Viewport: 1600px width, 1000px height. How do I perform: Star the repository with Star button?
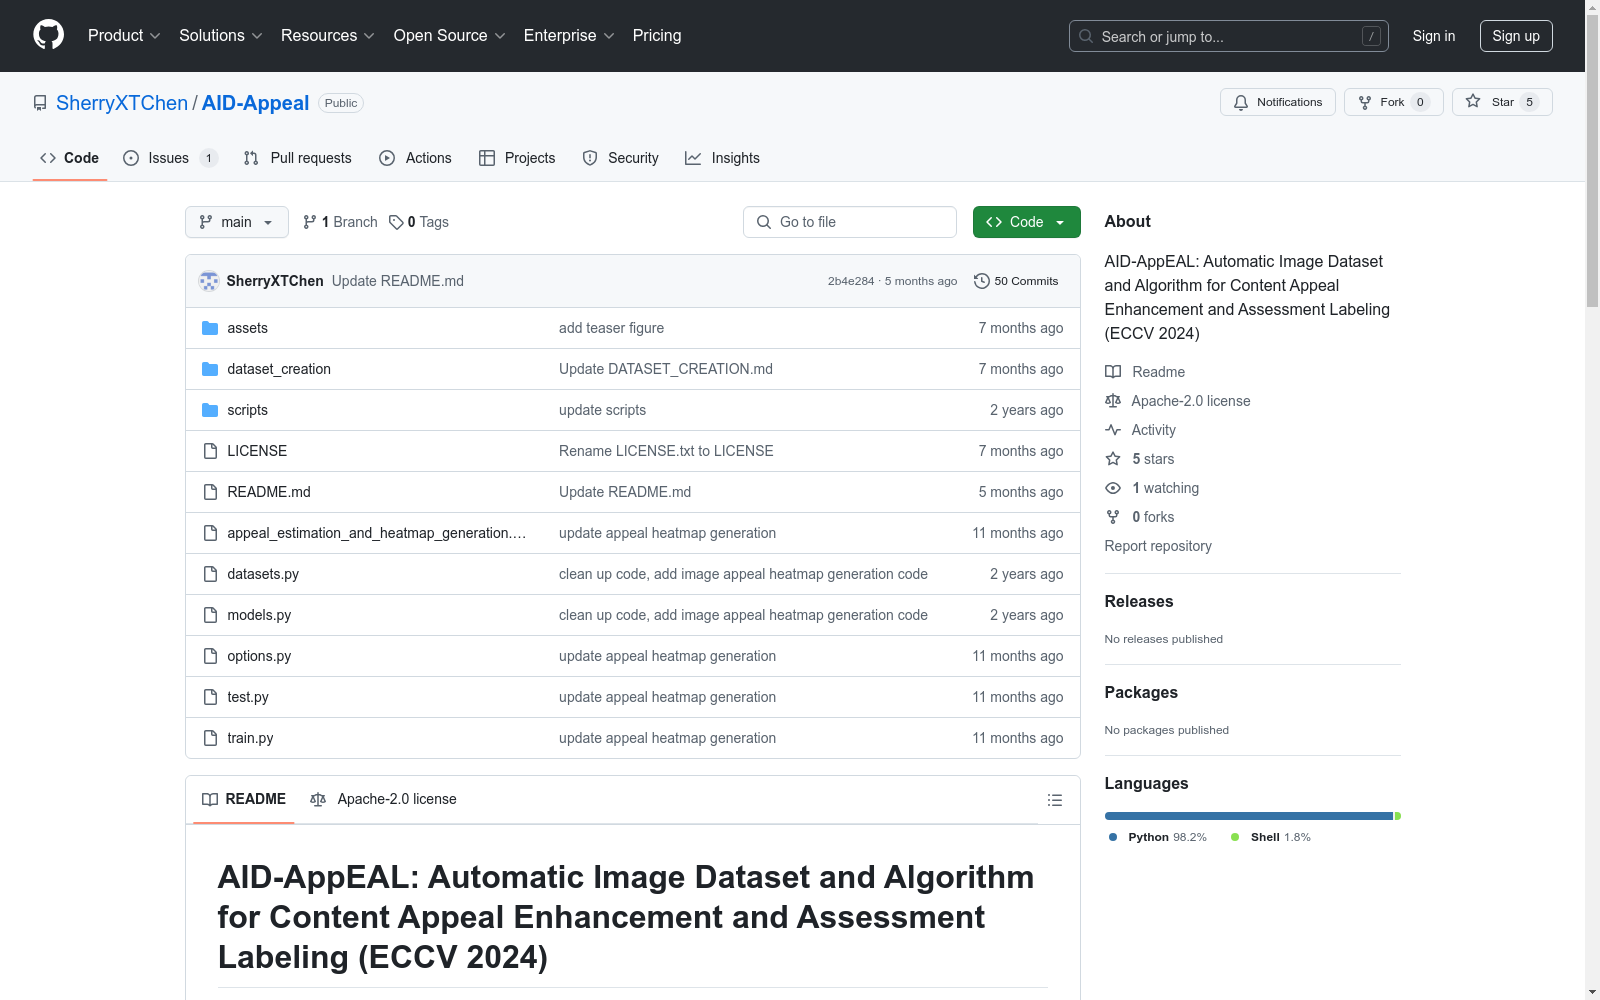(x=1502, y=102)
